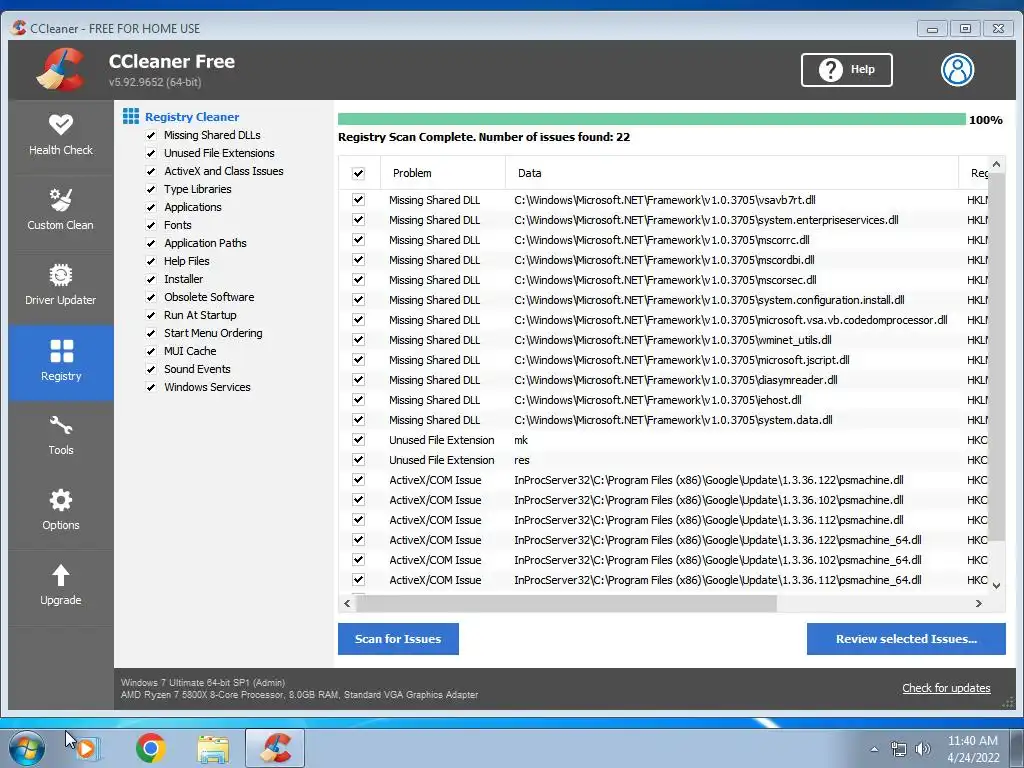Open the Options gear section
1024x768 pixels.
pos(61,512)
